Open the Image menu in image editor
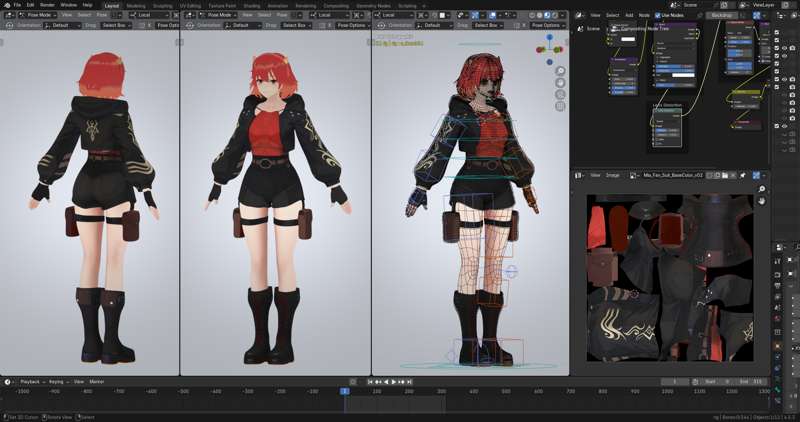 tap(613, 175)
